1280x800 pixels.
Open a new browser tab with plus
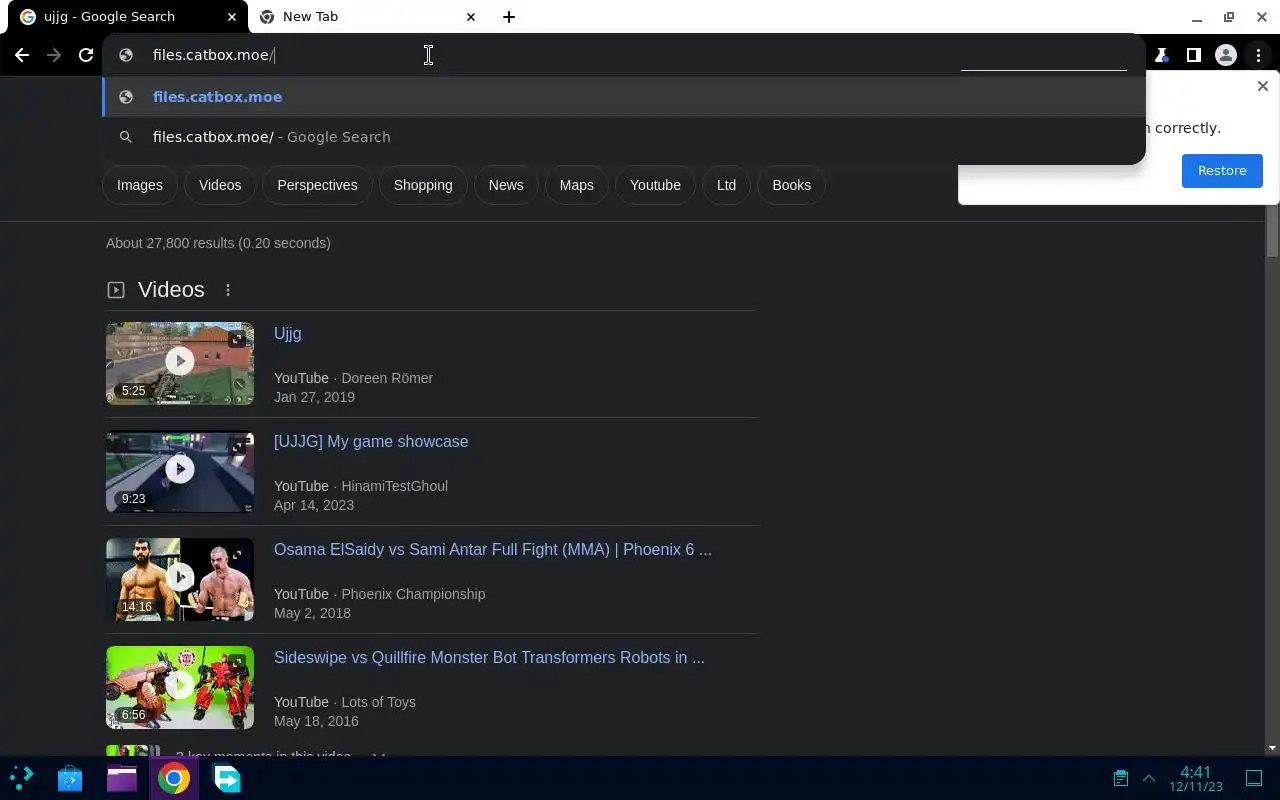pos(509,17)
